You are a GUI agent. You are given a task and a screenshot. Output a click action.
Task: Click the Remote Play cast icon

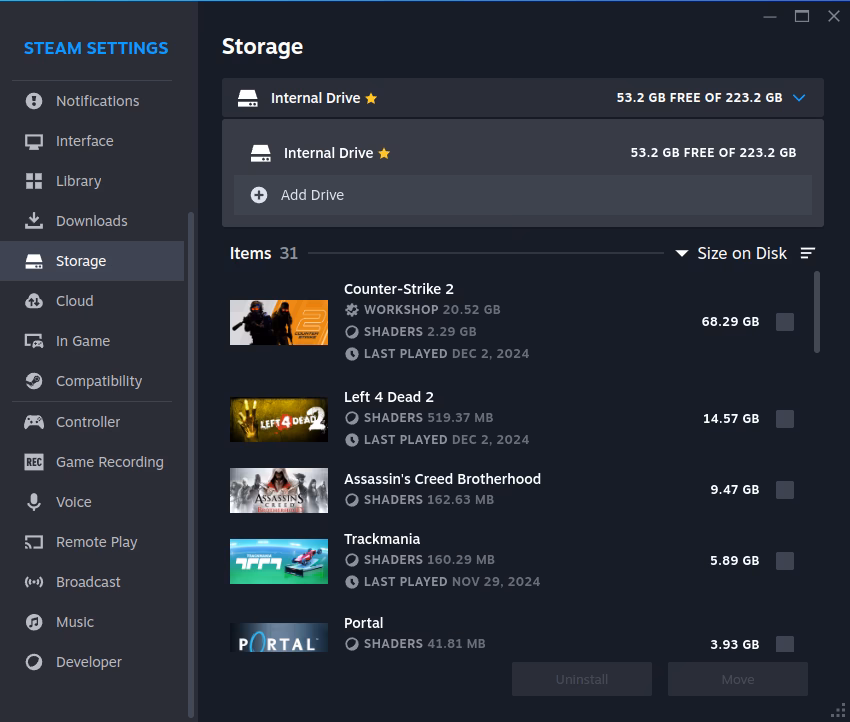click(34, 542)
